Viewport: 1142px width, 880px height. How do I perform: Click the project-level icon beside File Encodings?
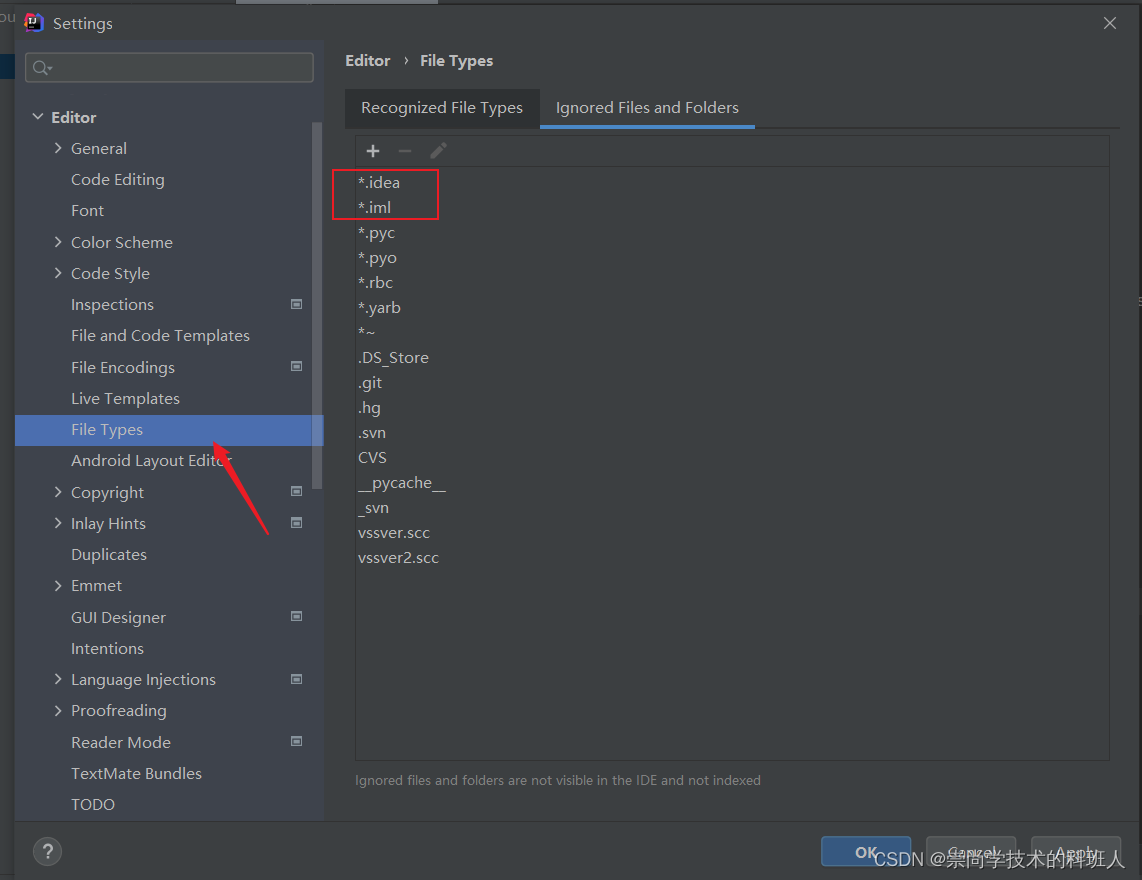point(296,366)
